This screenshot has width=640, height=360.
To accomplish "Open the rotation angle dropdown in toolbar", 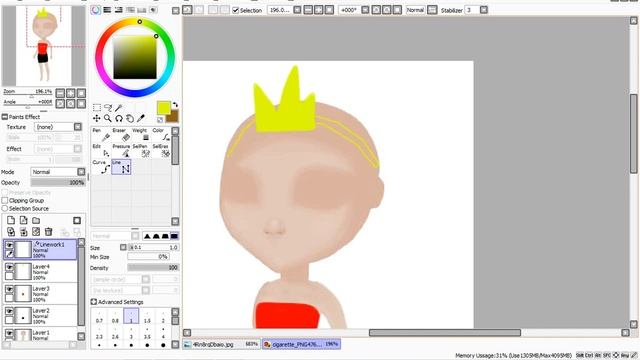I will point(365,10).
